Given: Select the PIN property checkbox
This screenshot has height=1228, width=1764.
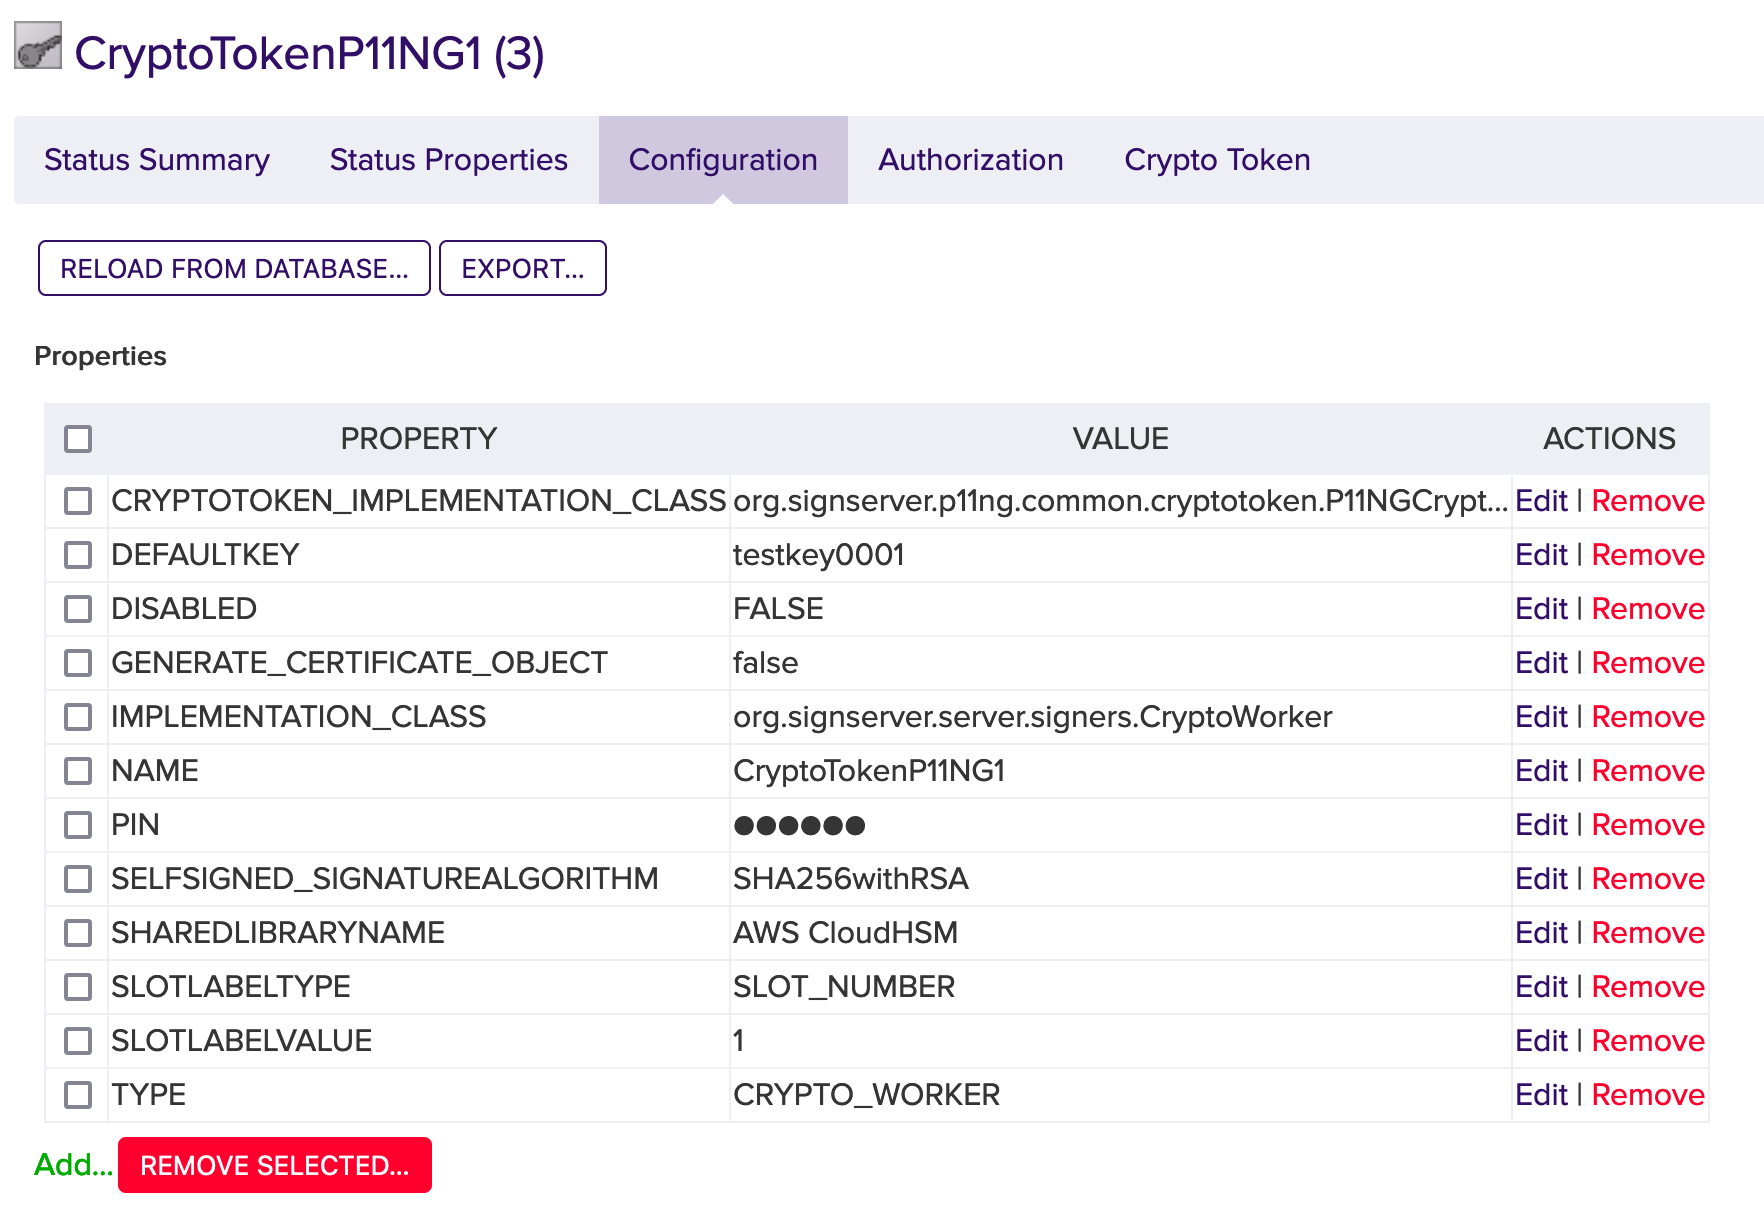Looking at the screenshot, I should [78, 825].
